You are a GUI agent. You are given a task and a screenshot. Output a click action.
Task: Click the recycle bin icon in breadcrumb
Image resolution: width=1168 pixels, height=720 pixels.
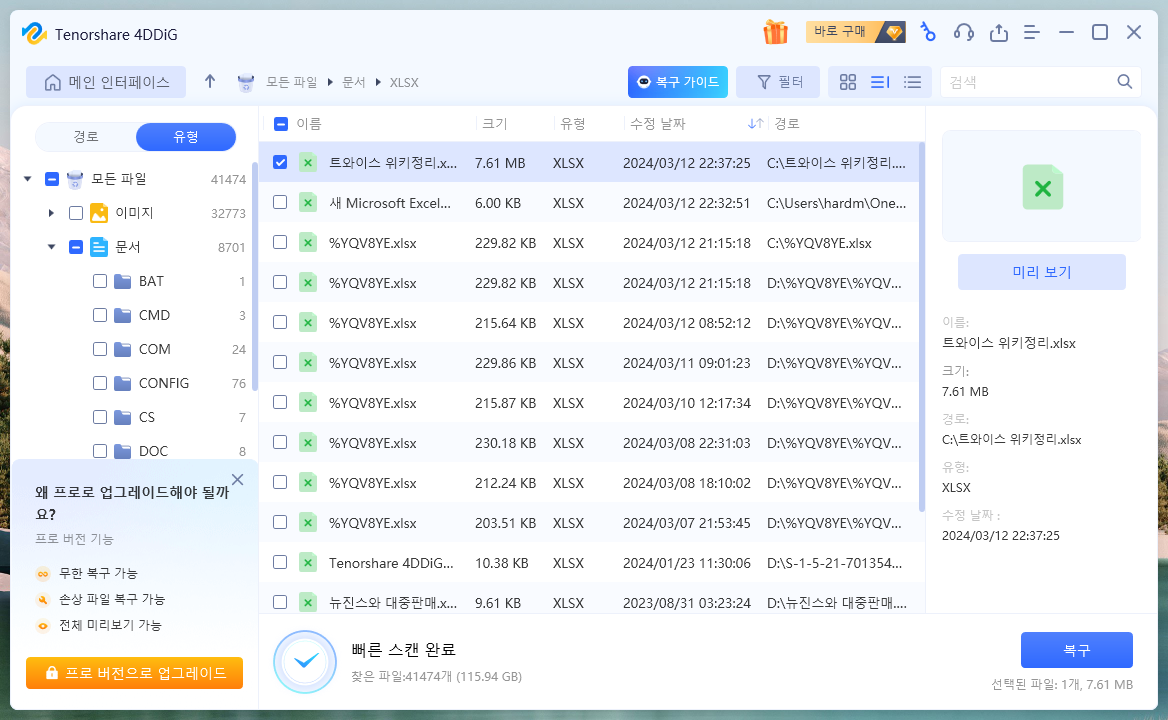246,83
